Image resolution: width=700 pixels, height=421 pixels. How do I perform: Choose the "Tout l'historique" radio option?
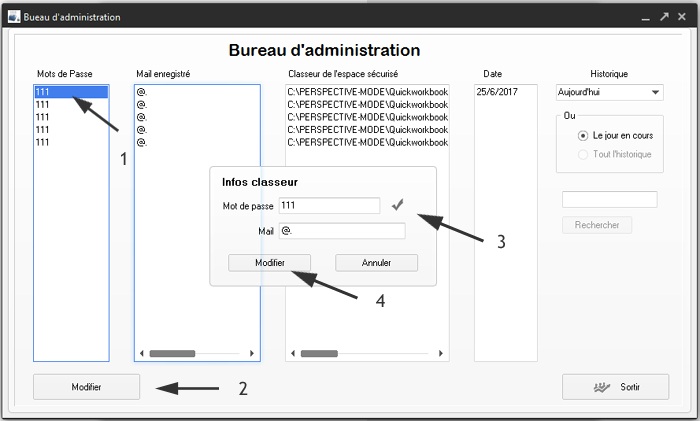583,154
